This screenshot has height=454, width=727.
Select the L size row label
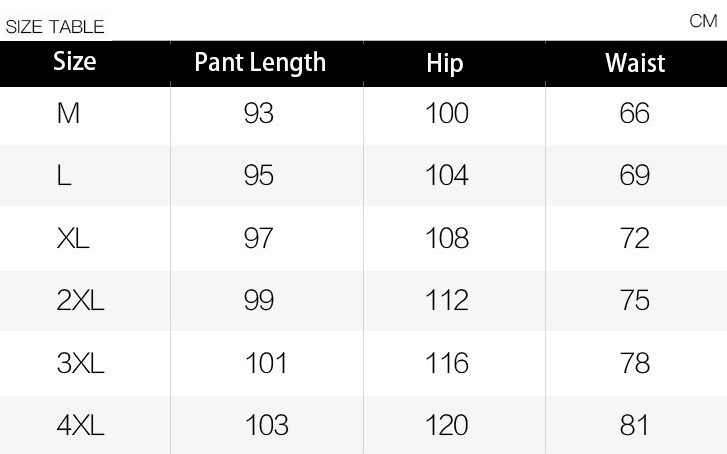(x=64, y=176)
